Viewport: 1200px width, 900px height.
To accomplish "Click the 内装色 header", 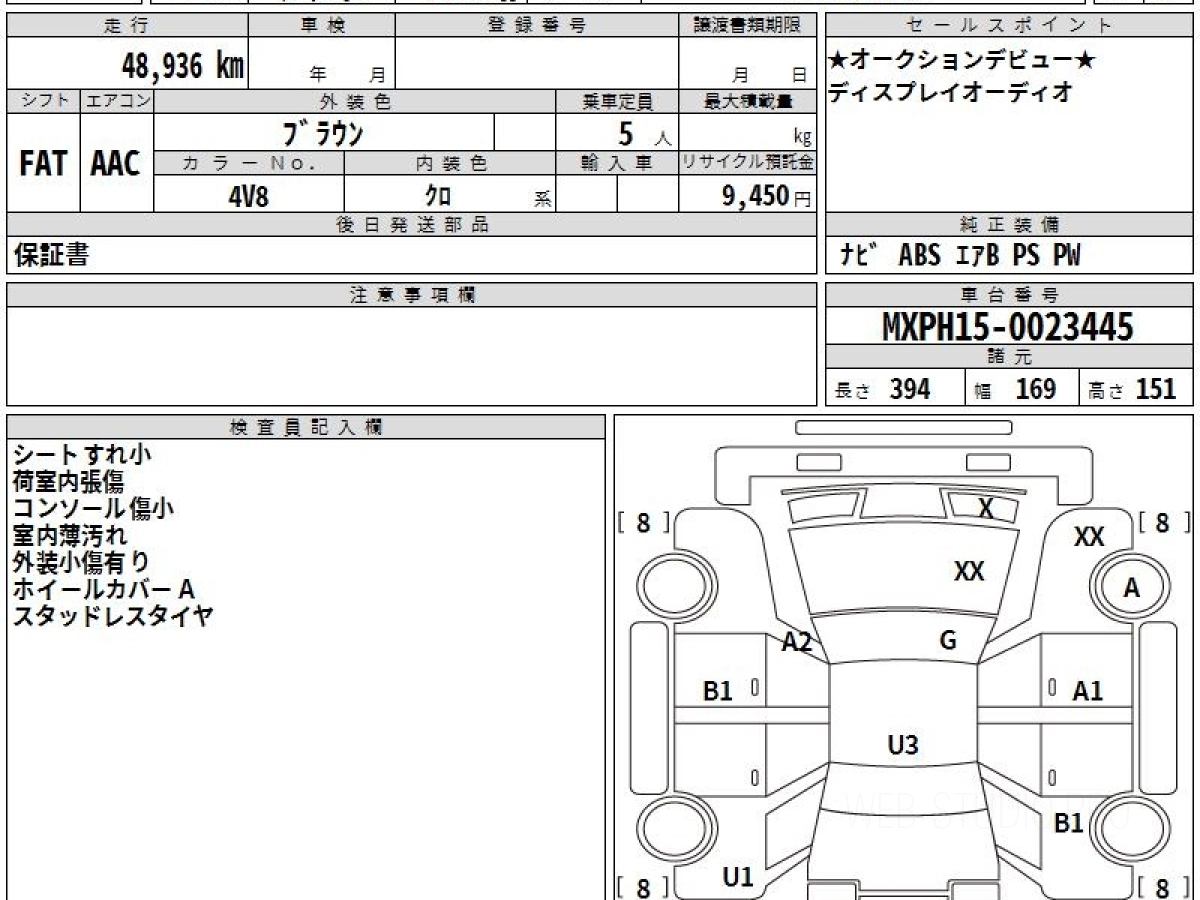I will click(x=450, y=163).
